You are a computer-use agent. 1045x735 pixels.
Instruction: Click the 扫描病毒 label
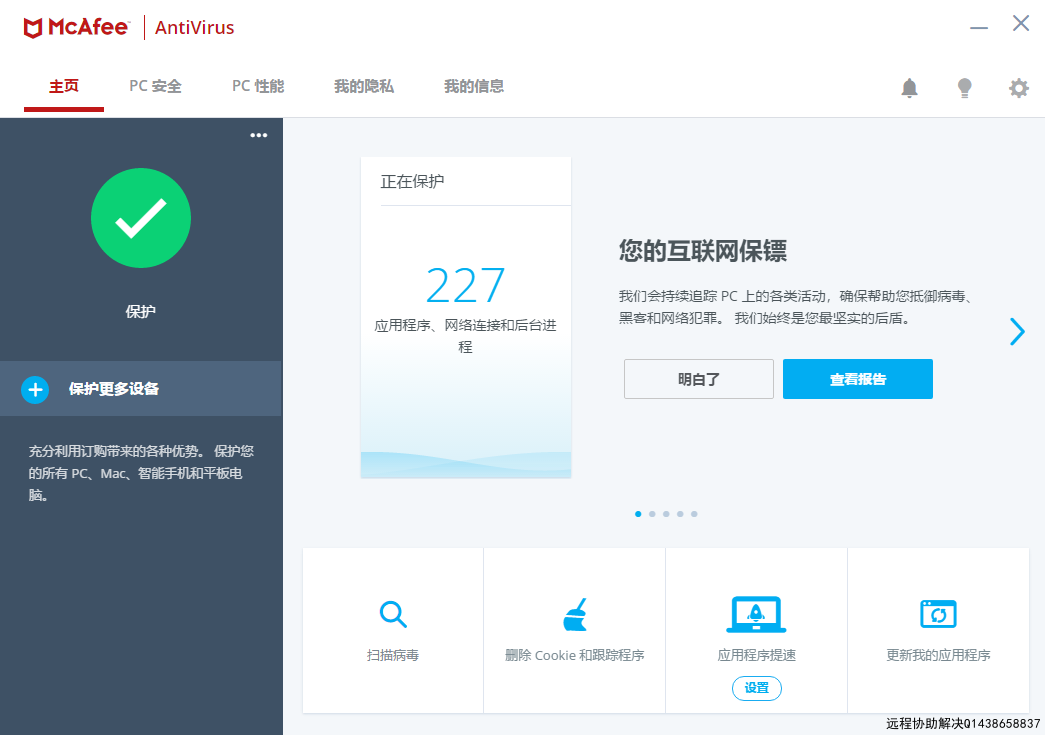pyautogui.click(x=393, y=655)
